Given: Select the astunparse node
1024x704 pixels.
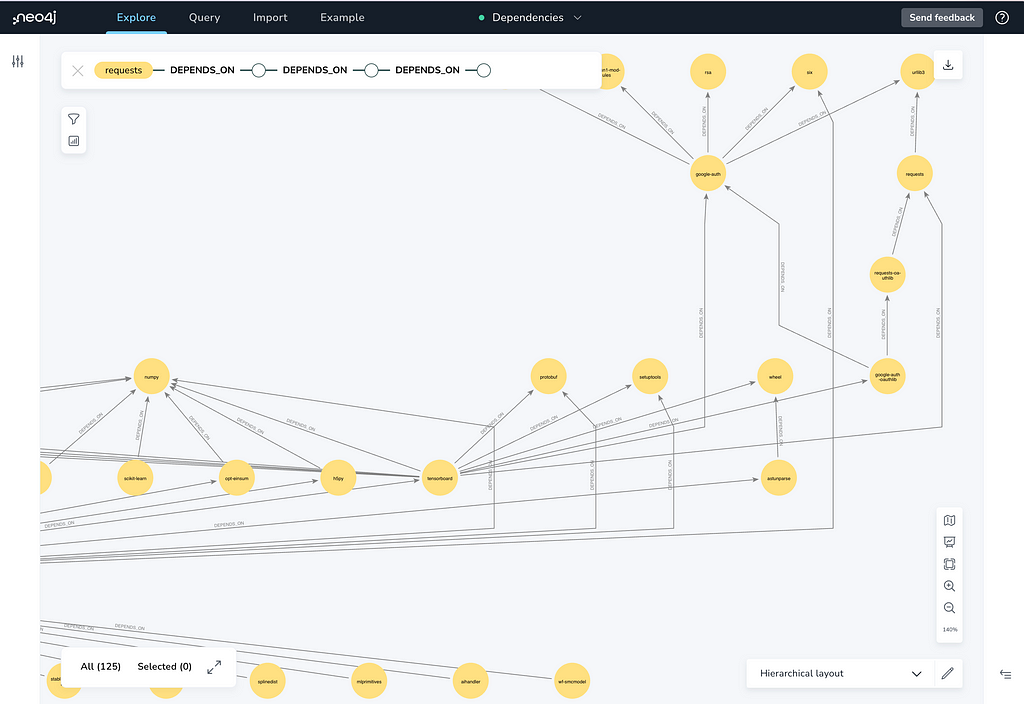Looking at the screenshot, I should [x=778, y=478].
